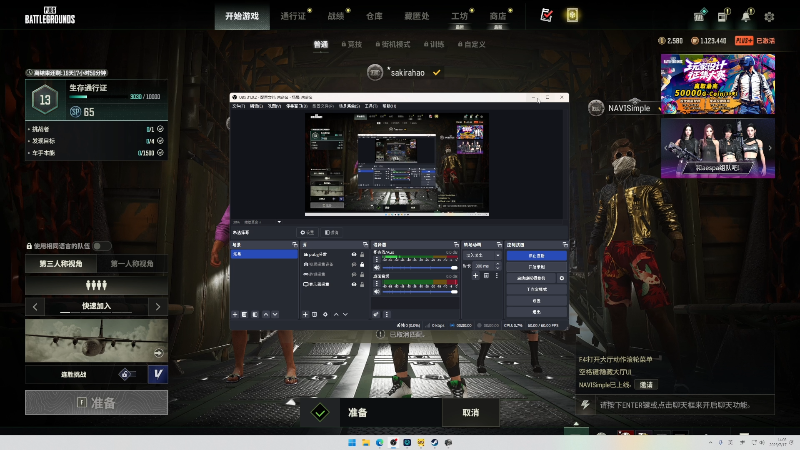Toggle visibility of pubg source in OBS
Viewport: 800px width, 450px height.
coord(354,254)
